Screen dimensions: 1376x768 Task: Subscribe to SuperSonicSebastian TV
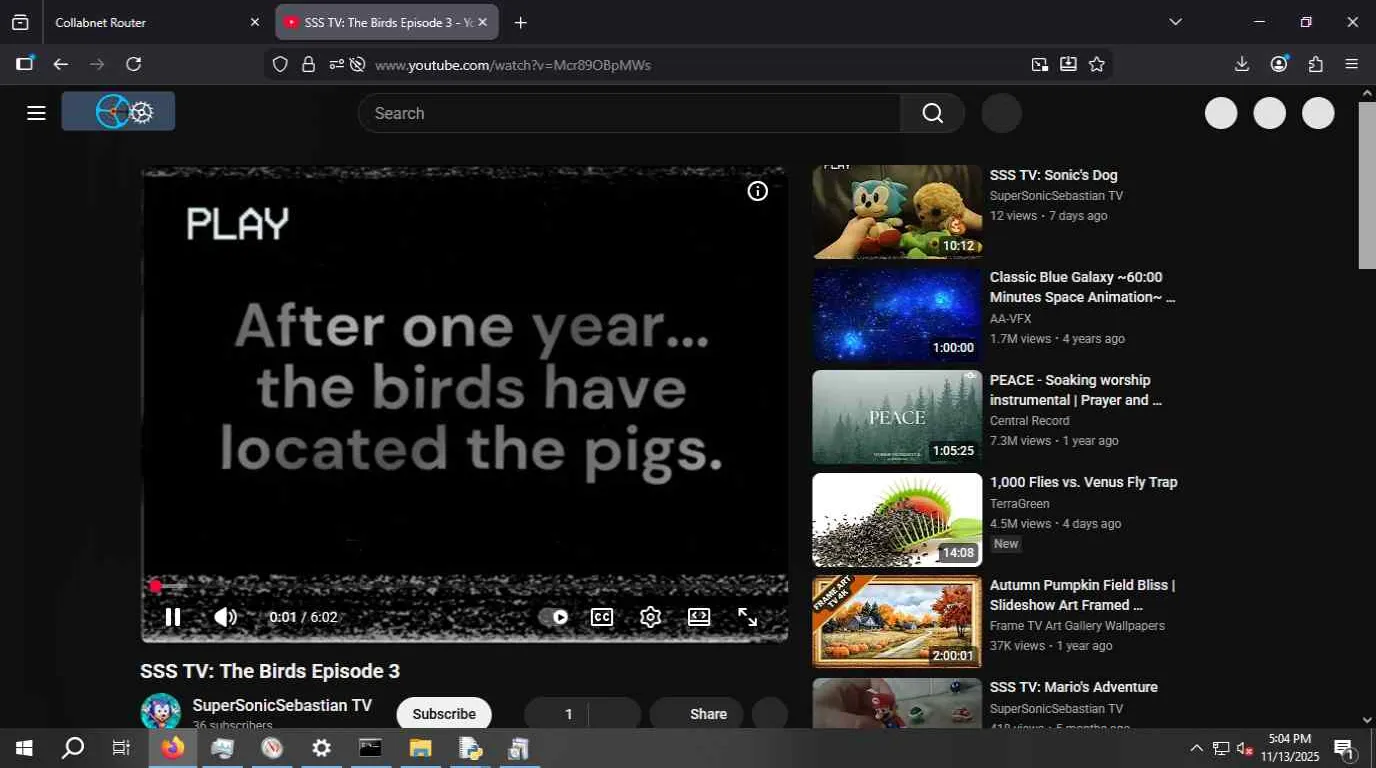444,714
